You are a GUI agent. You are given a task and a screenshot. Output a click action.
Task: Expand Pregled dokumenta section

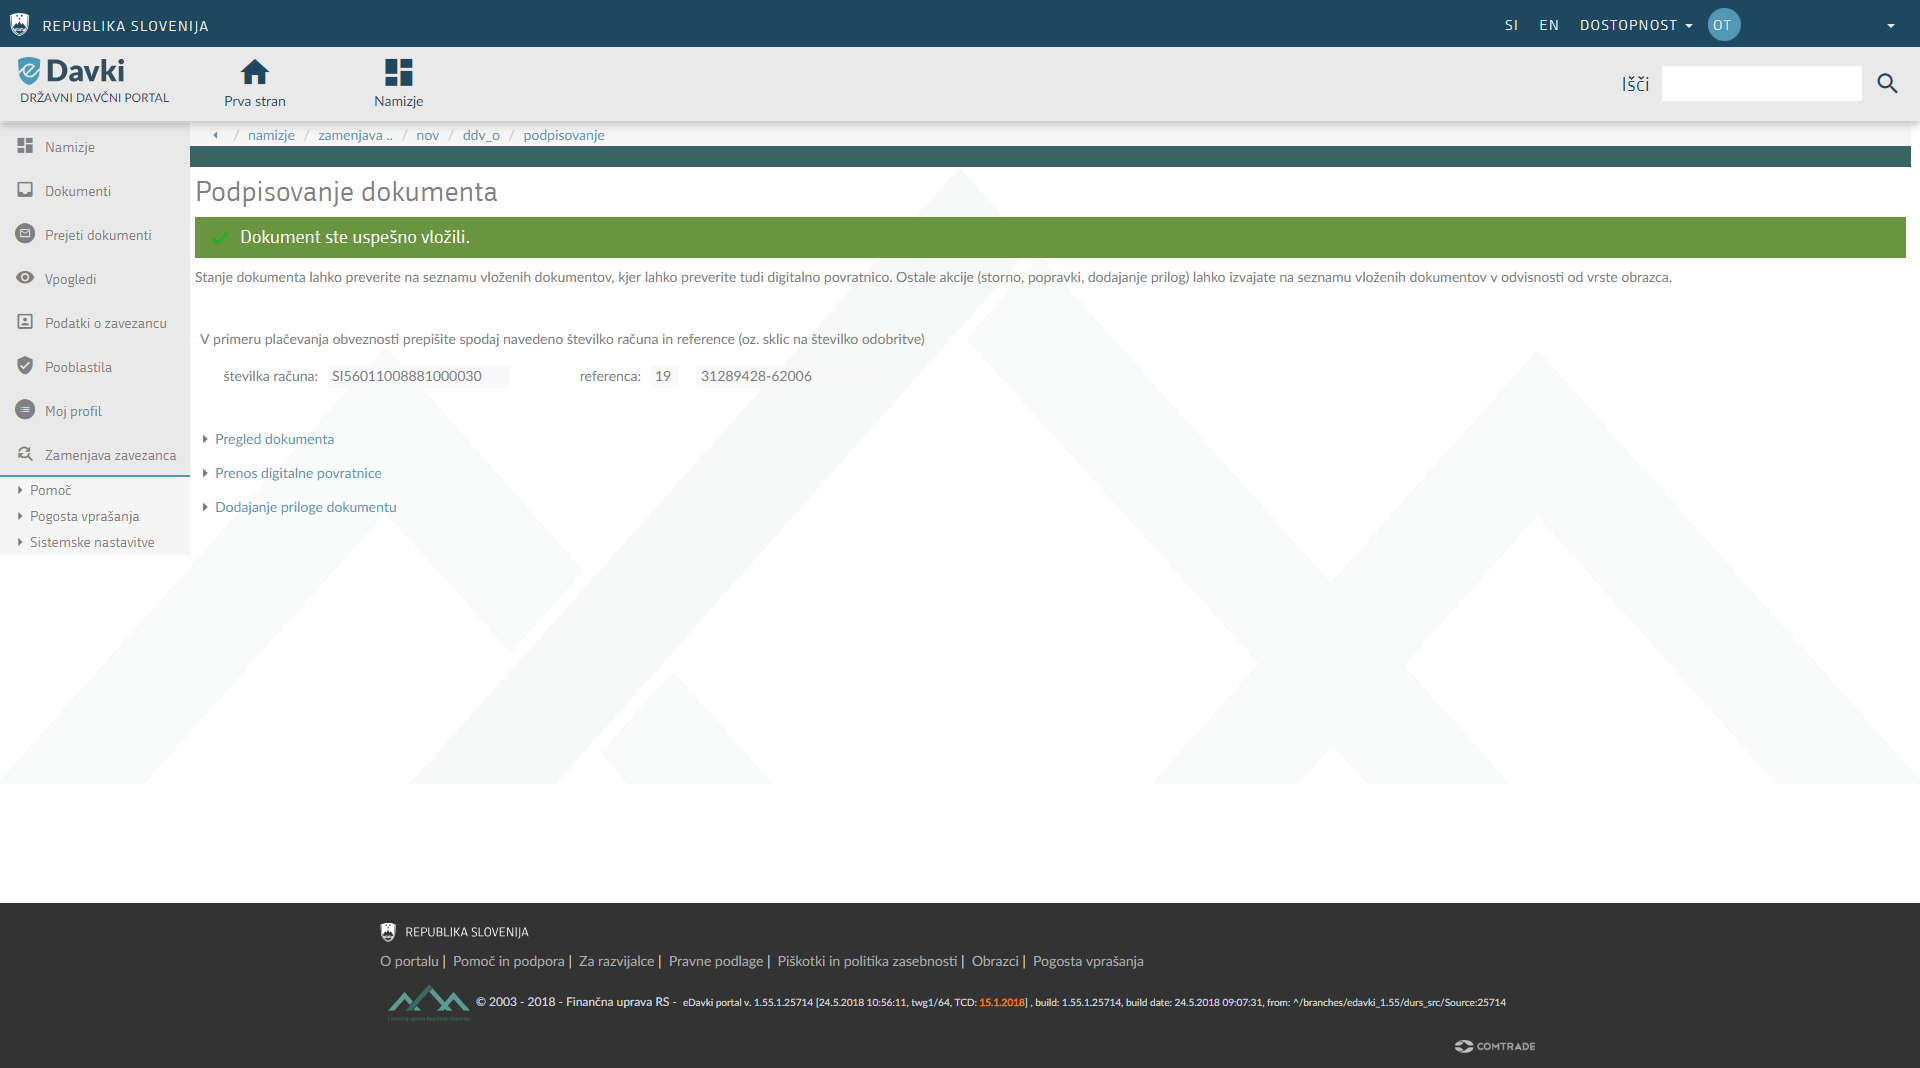pyautogui.click(x=274, y=439)
